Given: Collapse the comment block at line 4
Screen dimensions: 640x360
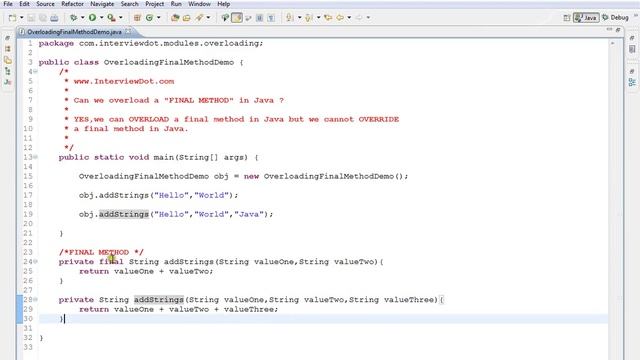Looking at the screenshot, I should pos(36,72).
